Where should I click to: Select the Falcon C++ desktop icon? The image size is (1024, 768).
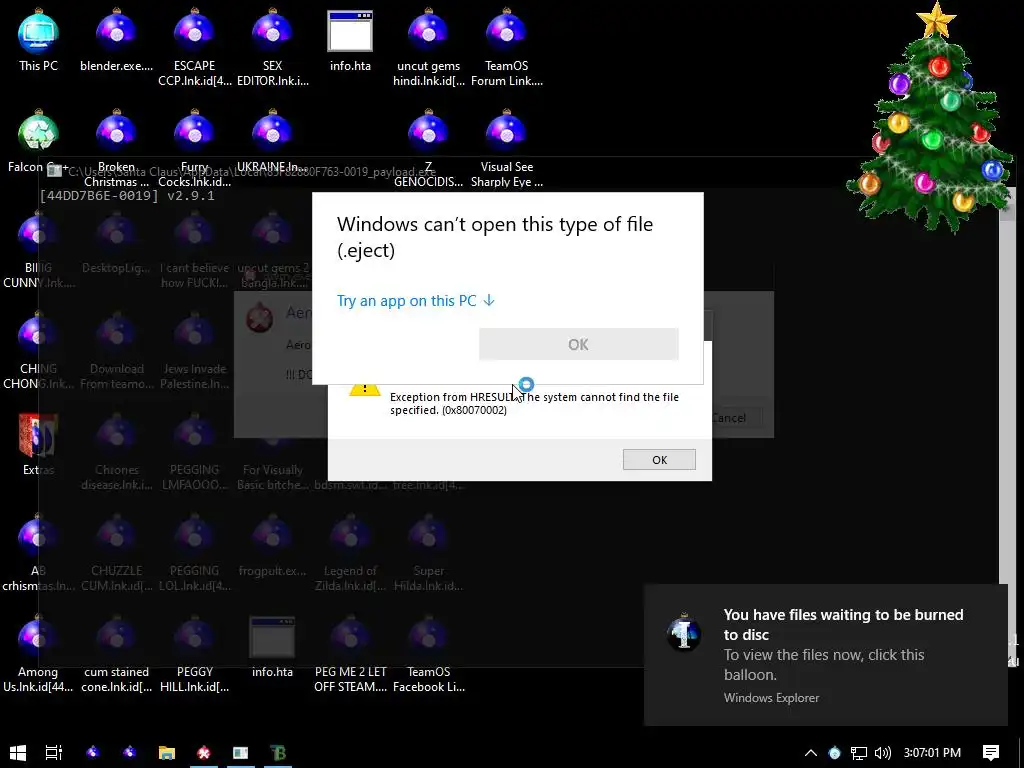click(38, 140)
